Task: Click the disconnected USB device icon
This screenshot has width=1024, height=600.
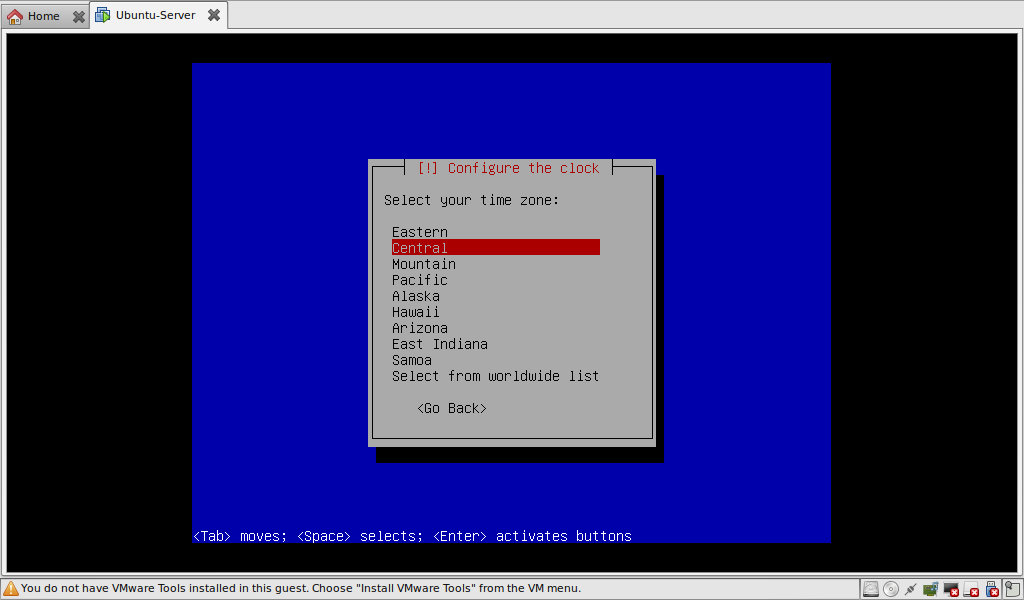Action: [x=992, y=589]
